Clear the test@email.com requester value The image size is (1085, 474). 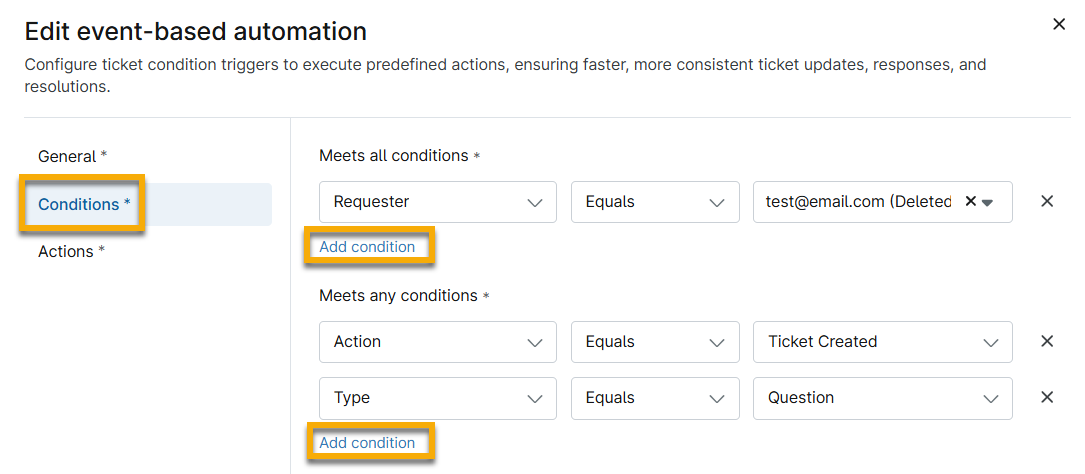pos(970,201)
